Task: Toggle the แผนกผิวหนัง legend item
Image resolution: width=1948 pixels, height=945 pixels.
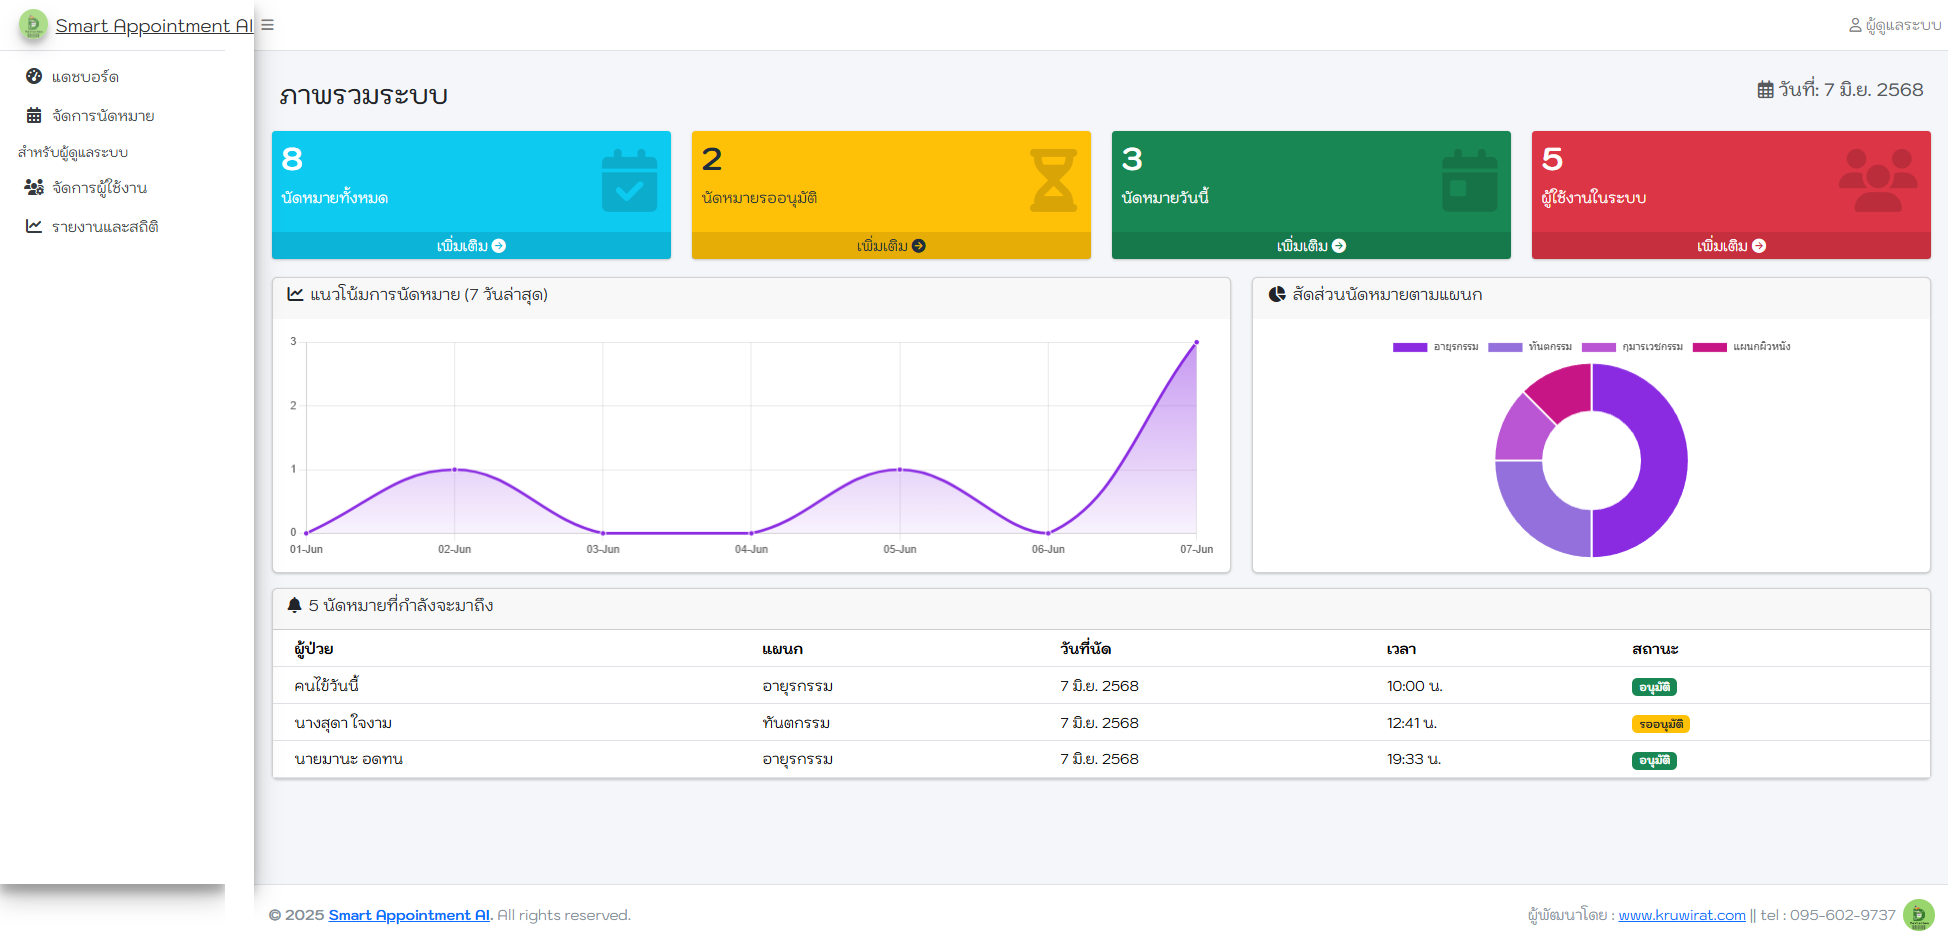Action: [x=1761, y=347]
